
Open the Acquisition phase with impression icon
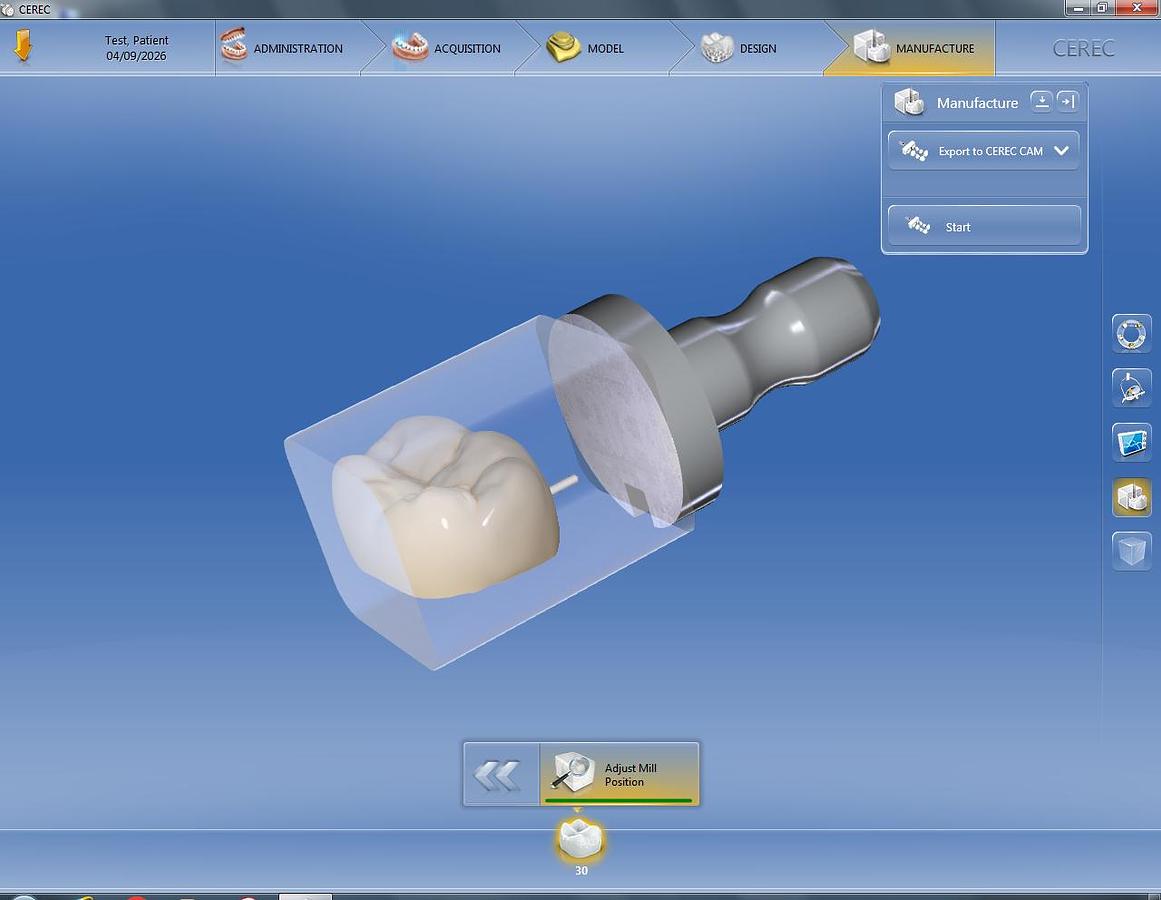410,47
